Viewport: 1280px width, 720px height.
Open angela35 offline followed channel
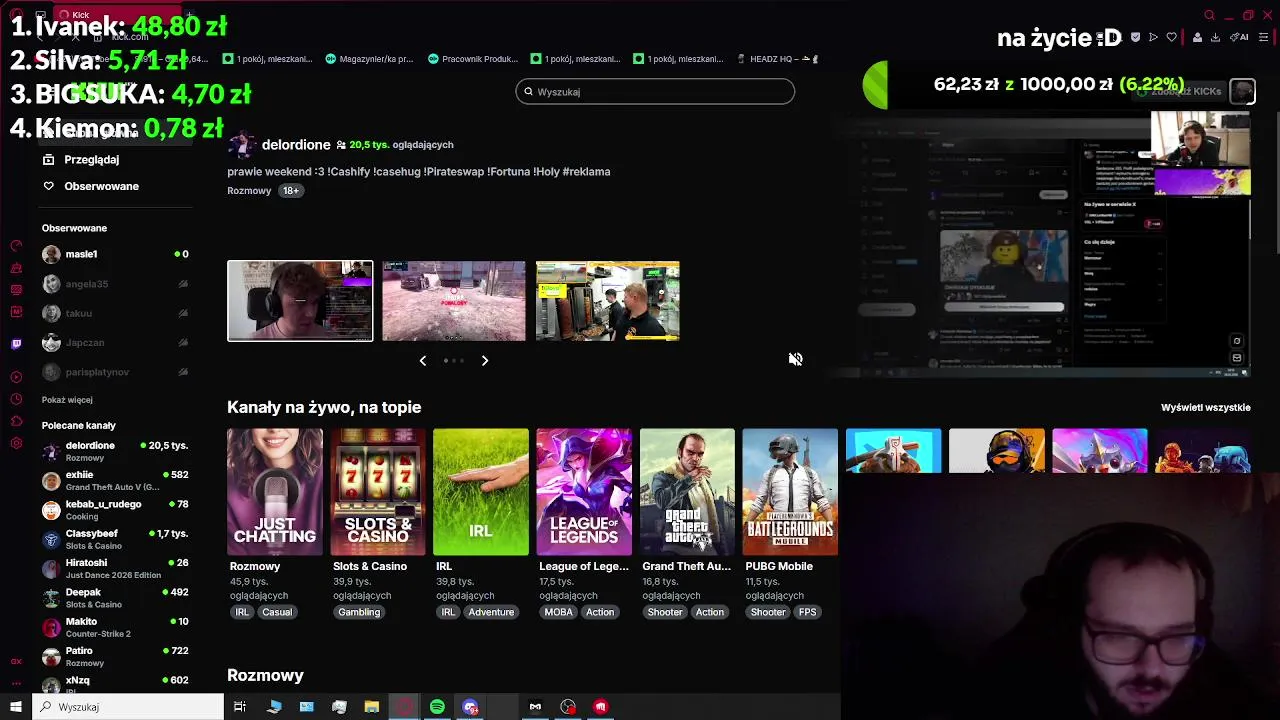click(115, 284)
